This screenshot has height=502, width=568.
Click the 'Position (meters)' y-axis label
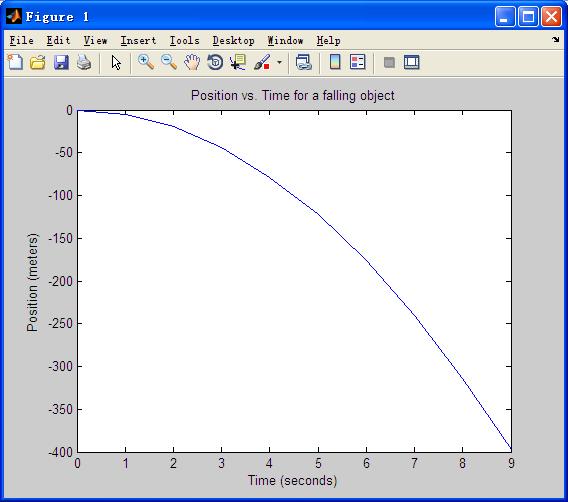[33, 282]
